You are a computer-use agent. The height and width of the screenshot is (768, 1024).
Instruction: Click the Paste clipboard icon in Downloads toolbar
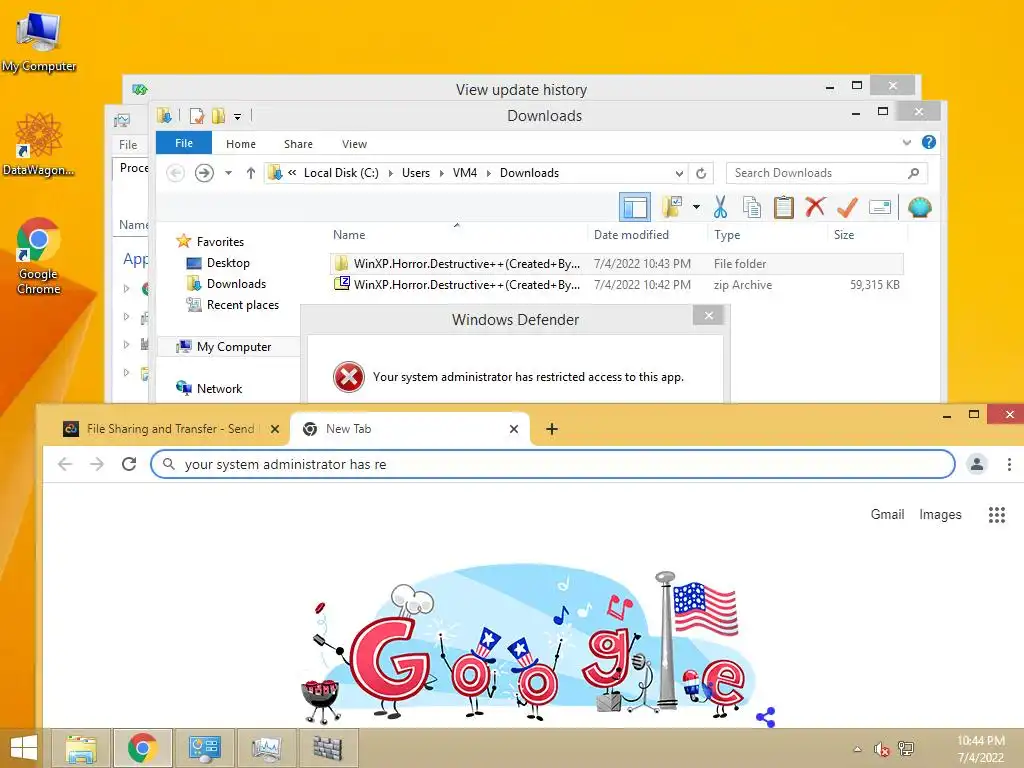(x=783, y=208)
